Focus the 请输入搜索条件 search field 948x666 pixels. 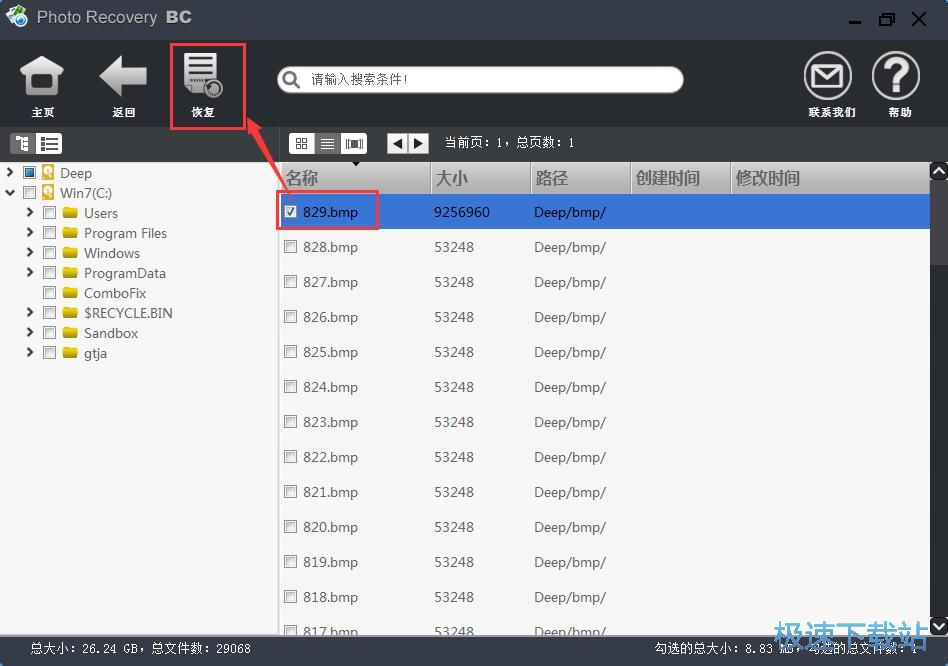point(481,80)
